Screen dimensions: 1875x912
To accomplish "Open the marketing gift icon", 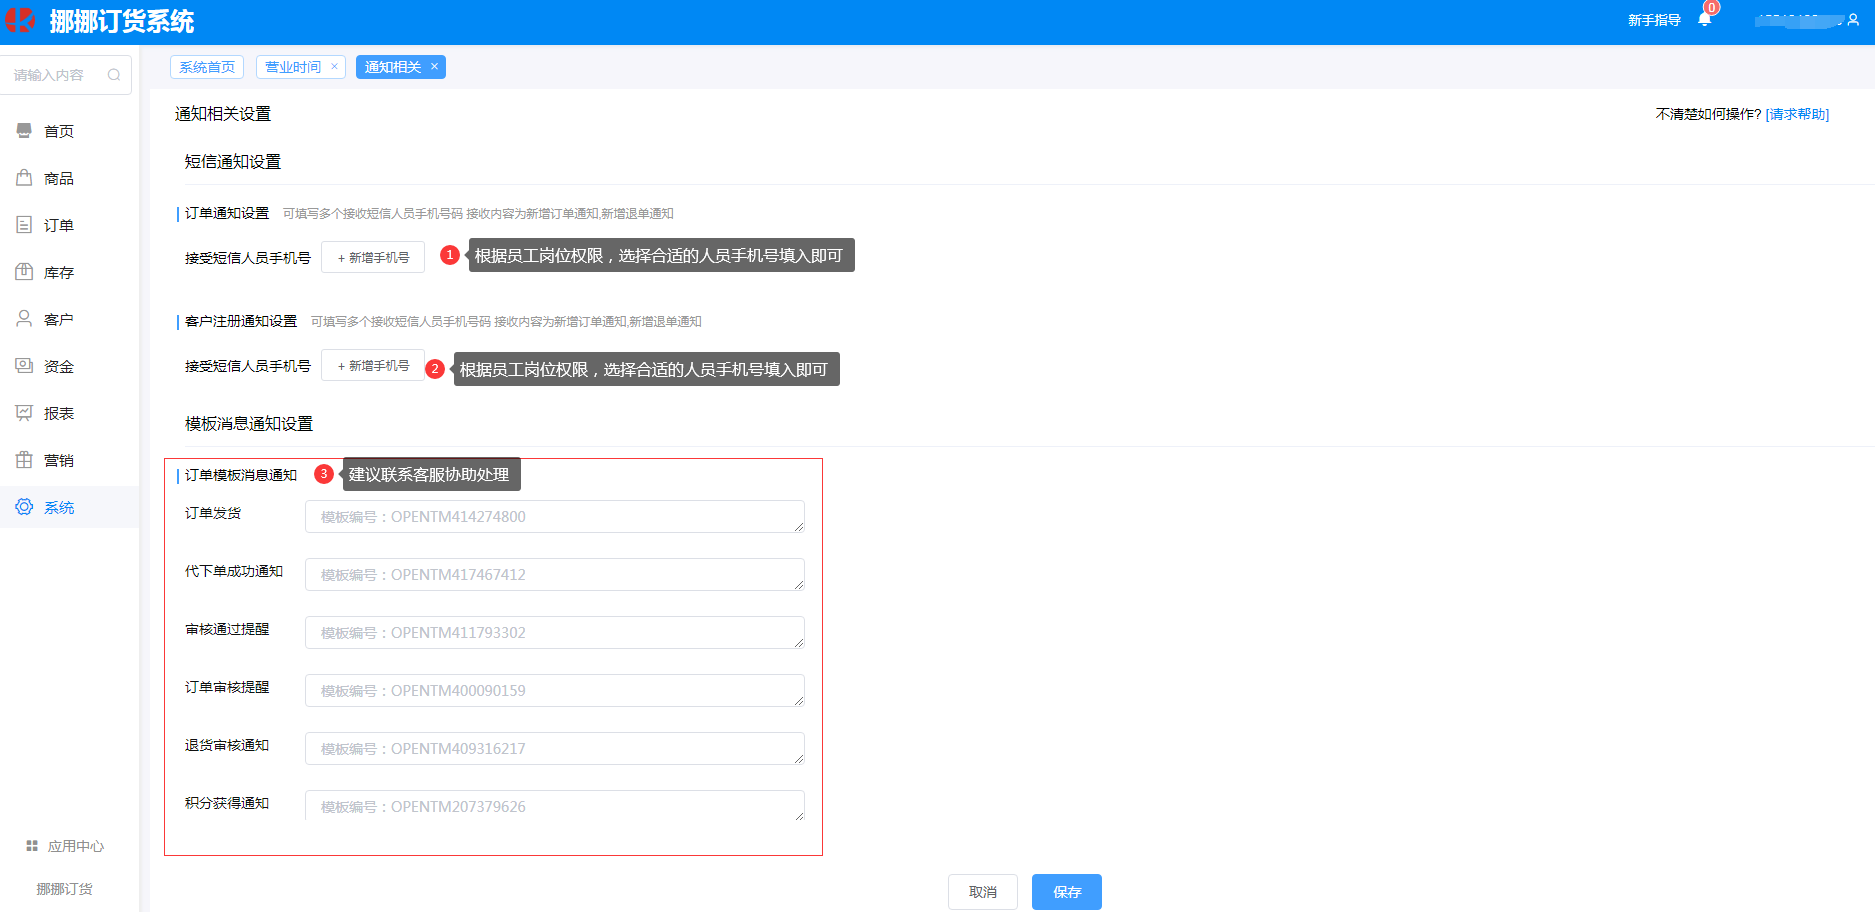I will pos(24,460).
